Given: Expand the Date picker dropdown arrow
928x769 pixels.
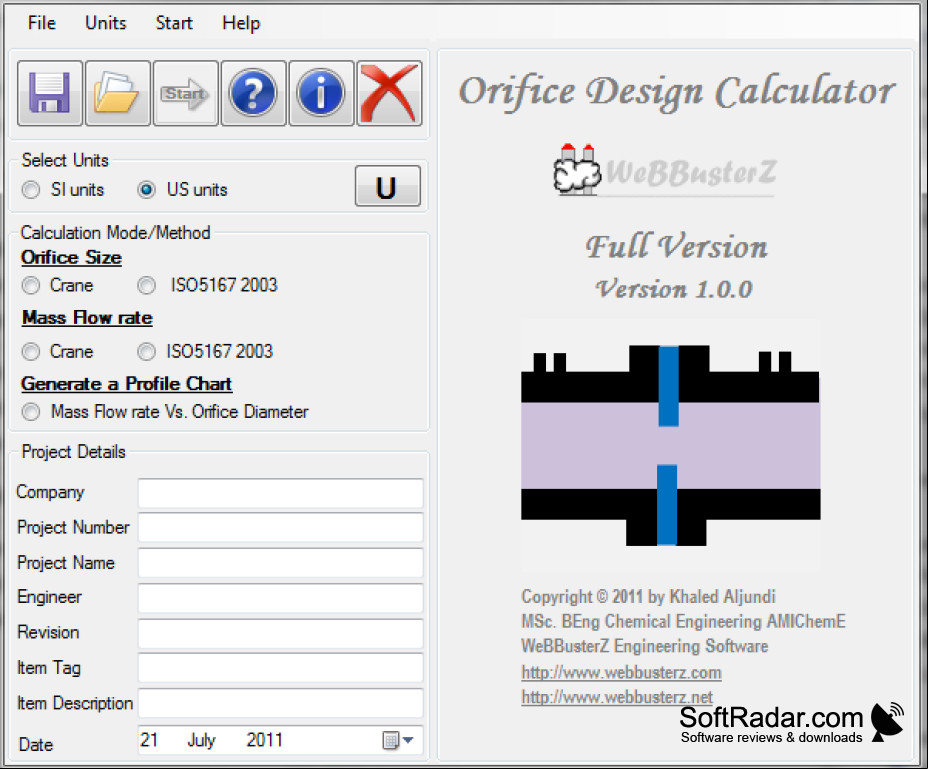Looking at the screenshot, I should (x=408, y=740).
